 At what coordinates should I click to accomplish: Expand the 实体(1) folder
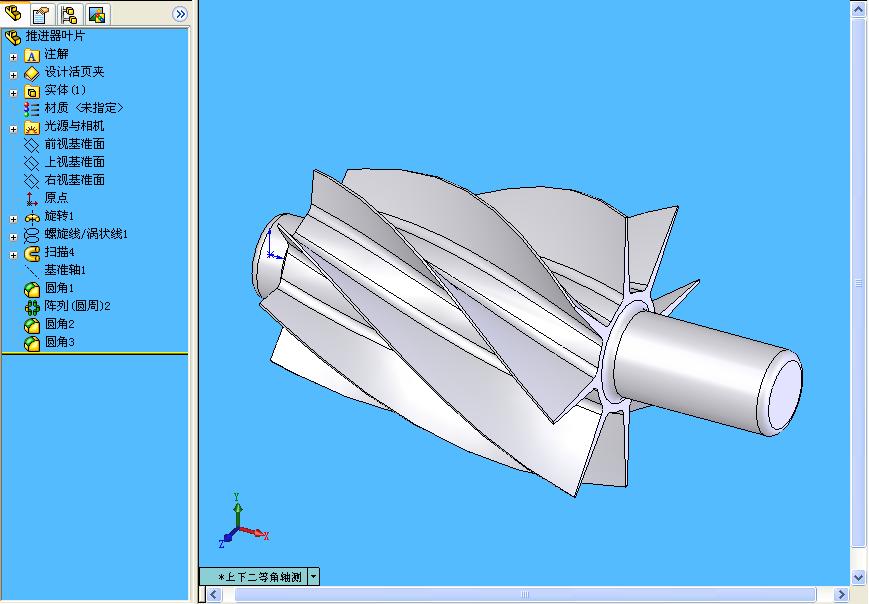click(13, 93)
